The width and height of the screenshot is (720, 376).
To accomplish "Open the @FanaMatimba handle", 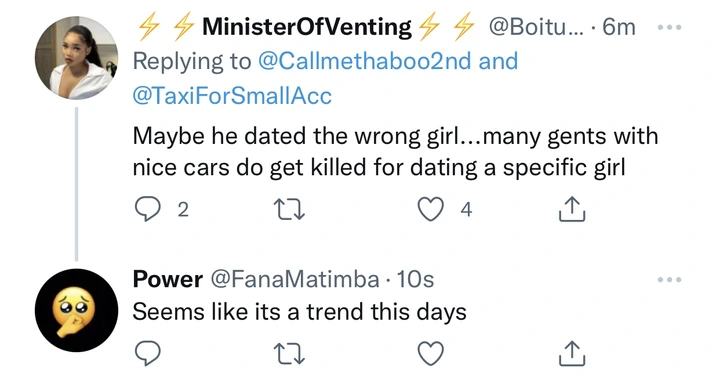I will click(x=295, y=279).
